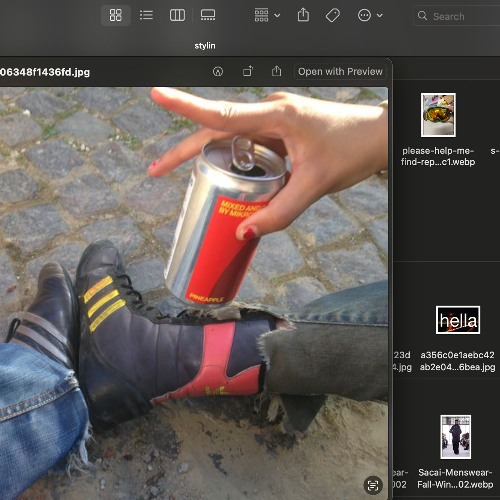The width and height of the screenshot is (500, 500).
Task: Click the search magnifier icon
Action: (x=422, y=16)
